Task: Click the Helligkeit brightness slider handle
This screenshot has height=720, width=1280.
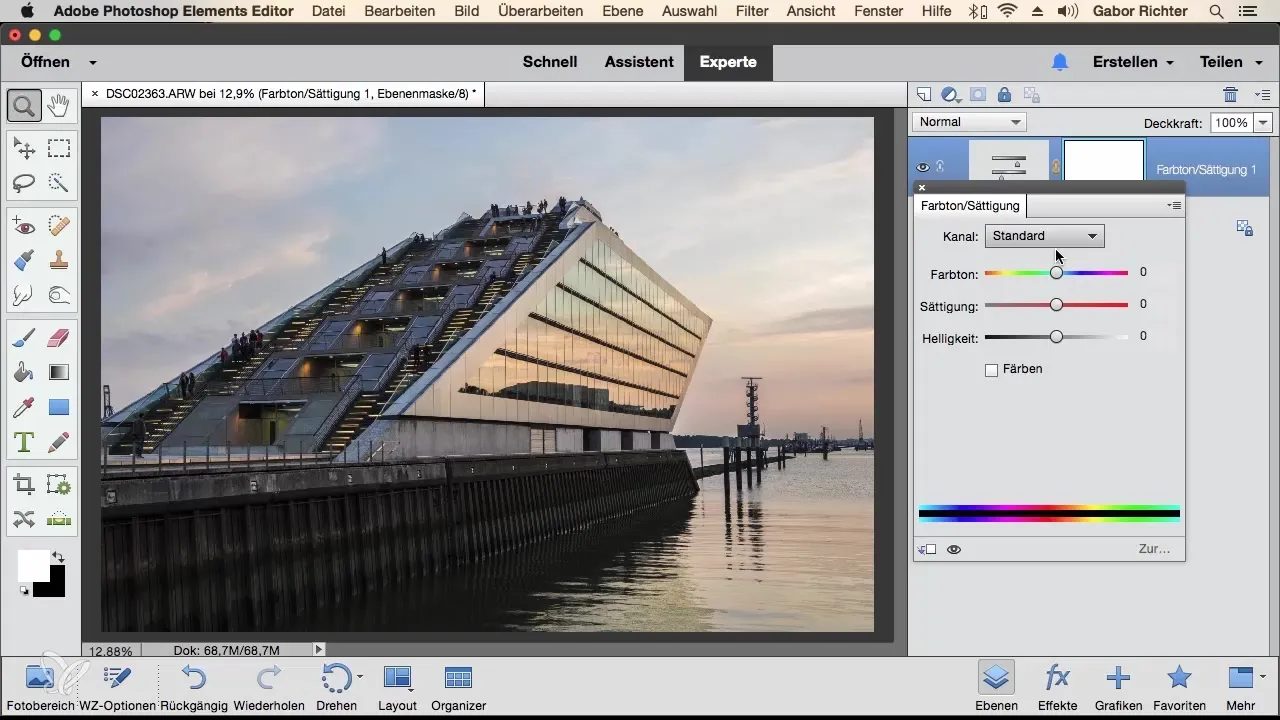Action: click(x=1056, y=337)
